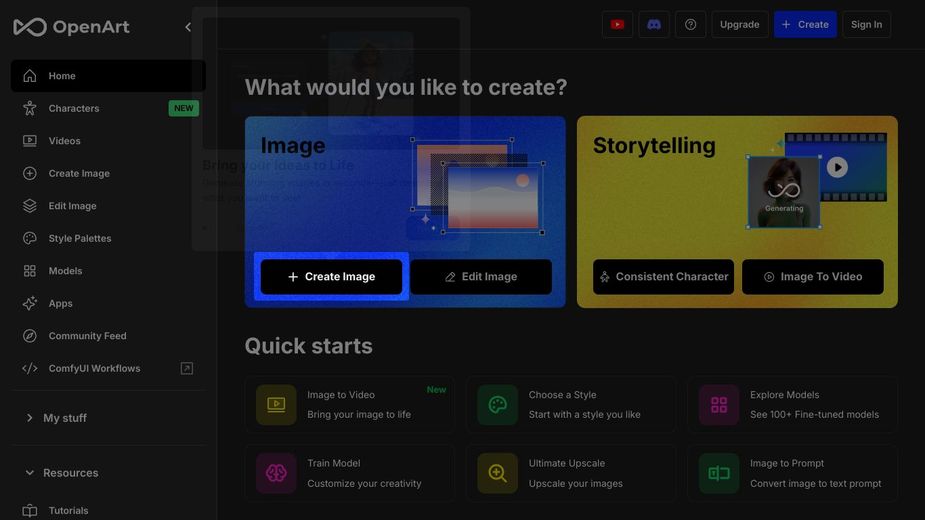Open the ComfyUI Workflows external link icon
This screenshot has width=925, height=520.
click(x=186, y=368)
